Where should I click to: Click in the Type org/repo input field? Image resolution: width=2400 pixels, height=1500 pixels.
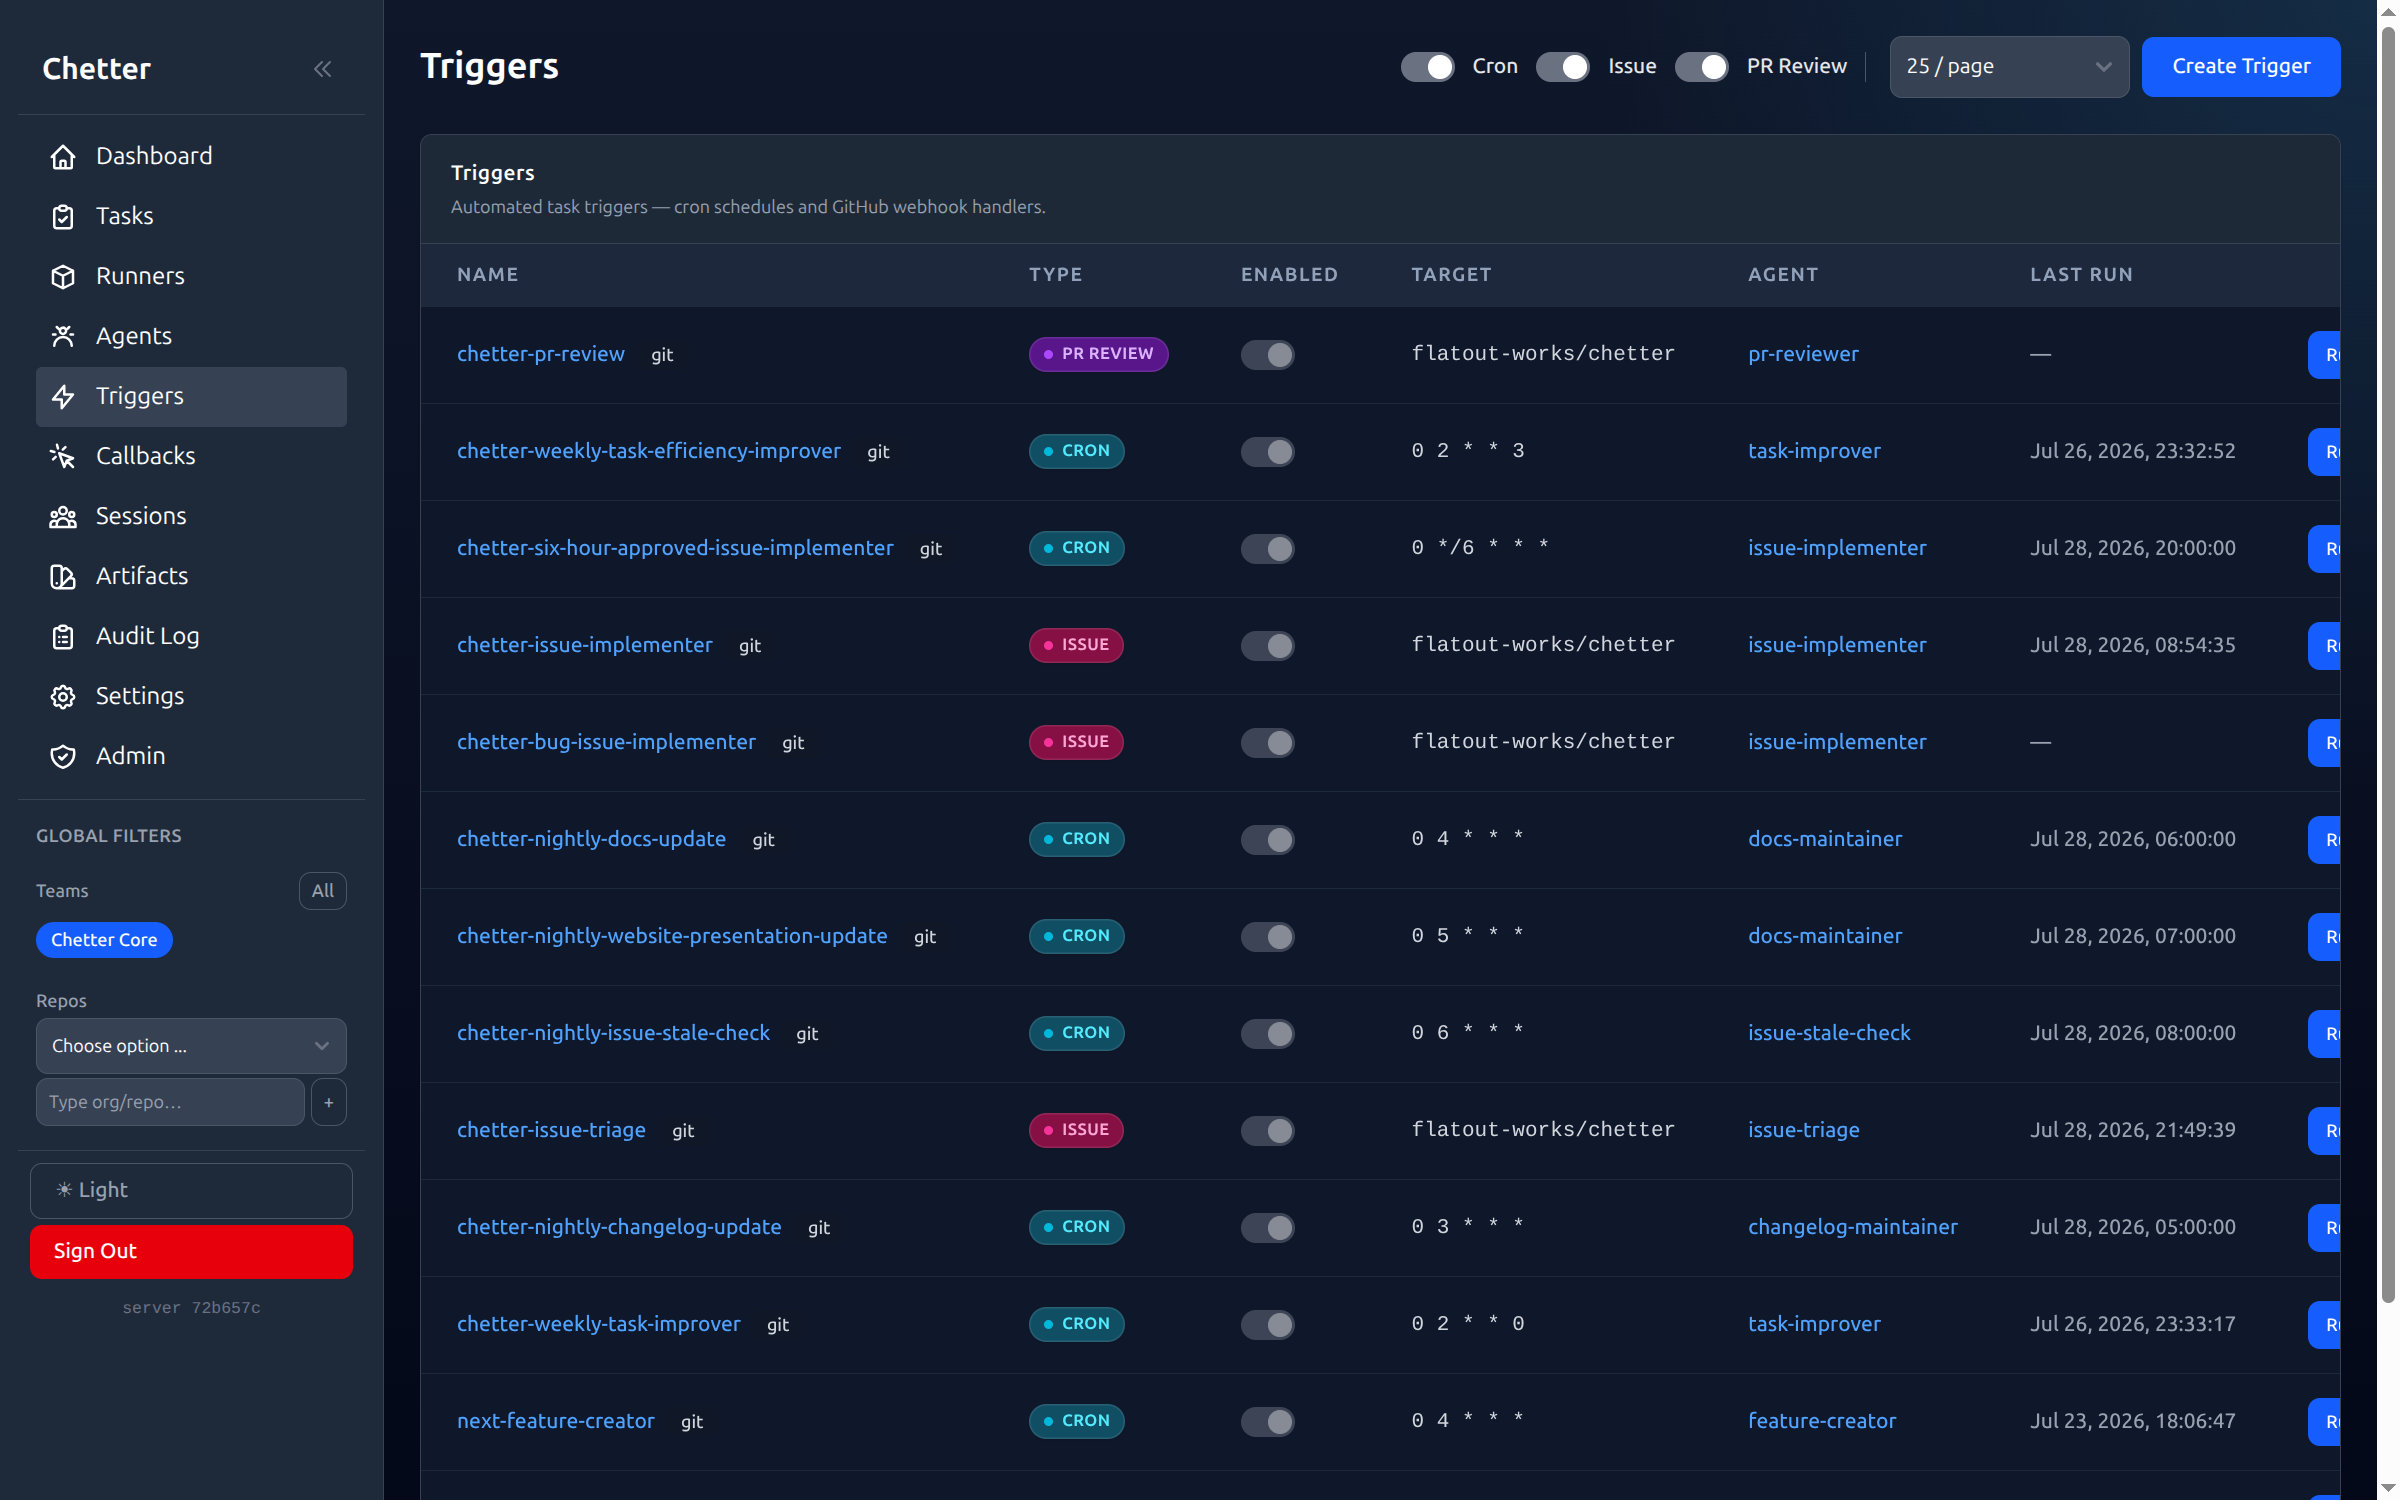point(170,1102)
